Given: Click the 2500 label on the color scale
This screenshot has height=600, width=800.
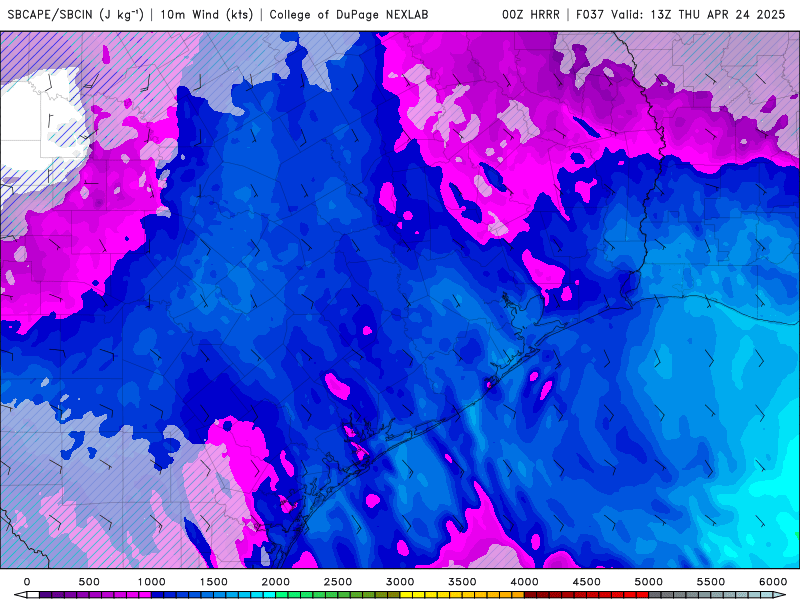Looking at the screenshot, I should click(338, 582).
